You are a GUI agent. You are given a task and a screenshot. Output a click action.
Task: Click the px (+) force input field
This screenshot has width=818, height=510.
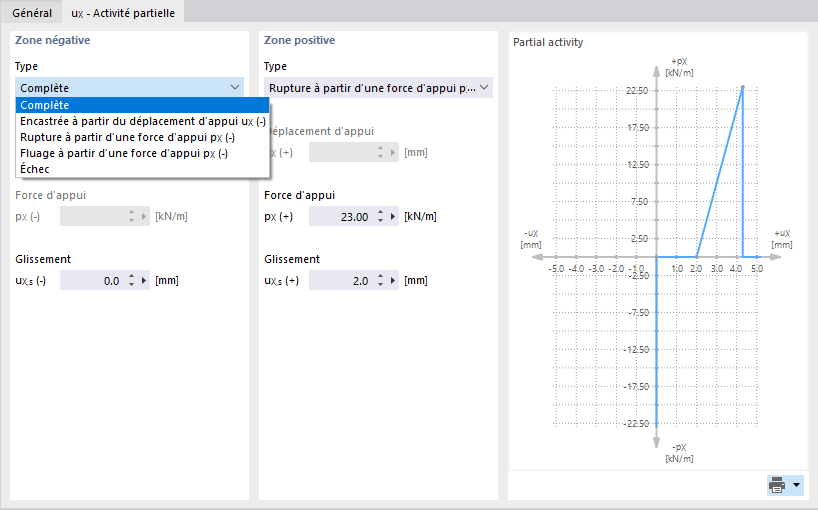341,216
